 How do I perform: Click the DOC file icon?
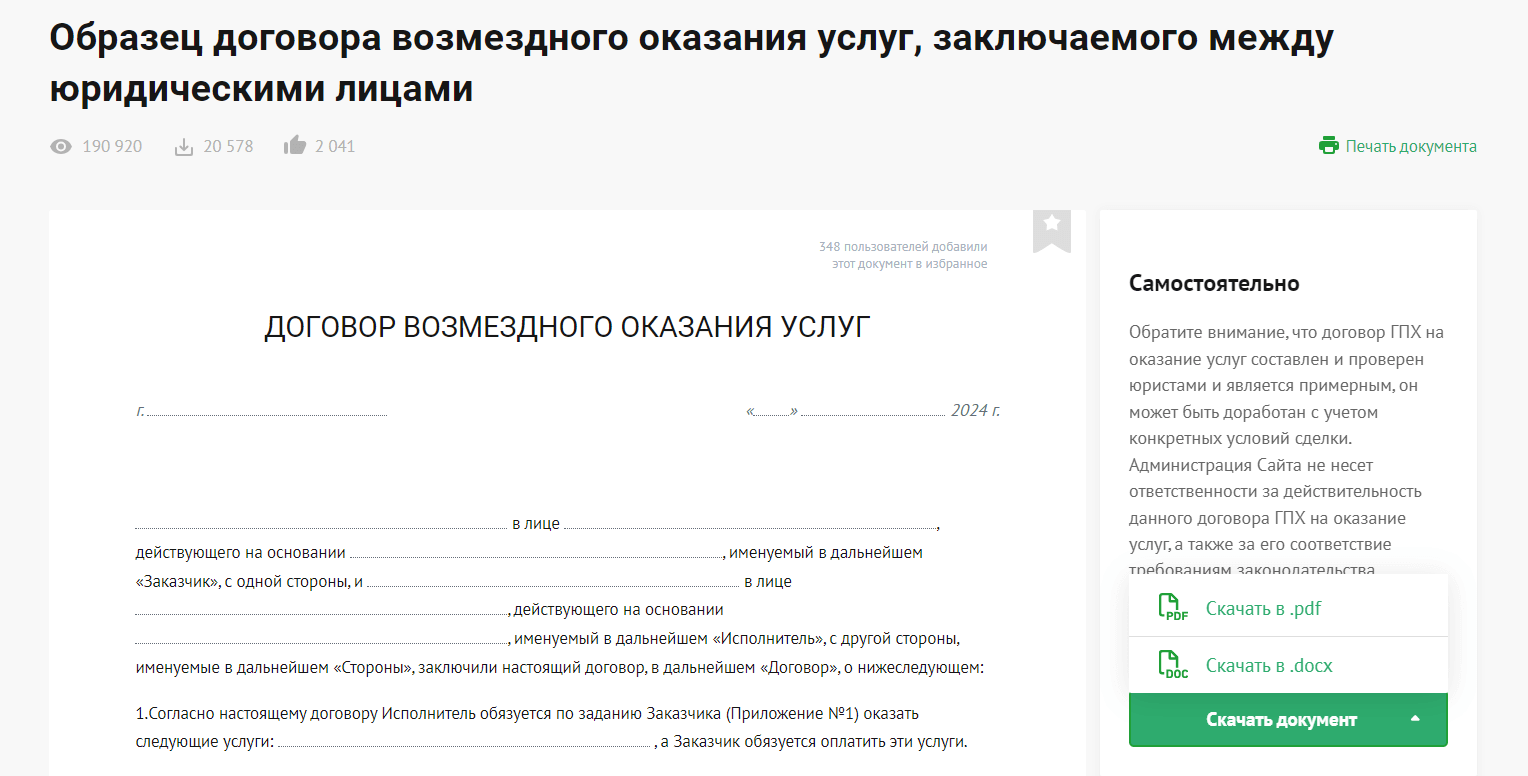pos(1174,665)
